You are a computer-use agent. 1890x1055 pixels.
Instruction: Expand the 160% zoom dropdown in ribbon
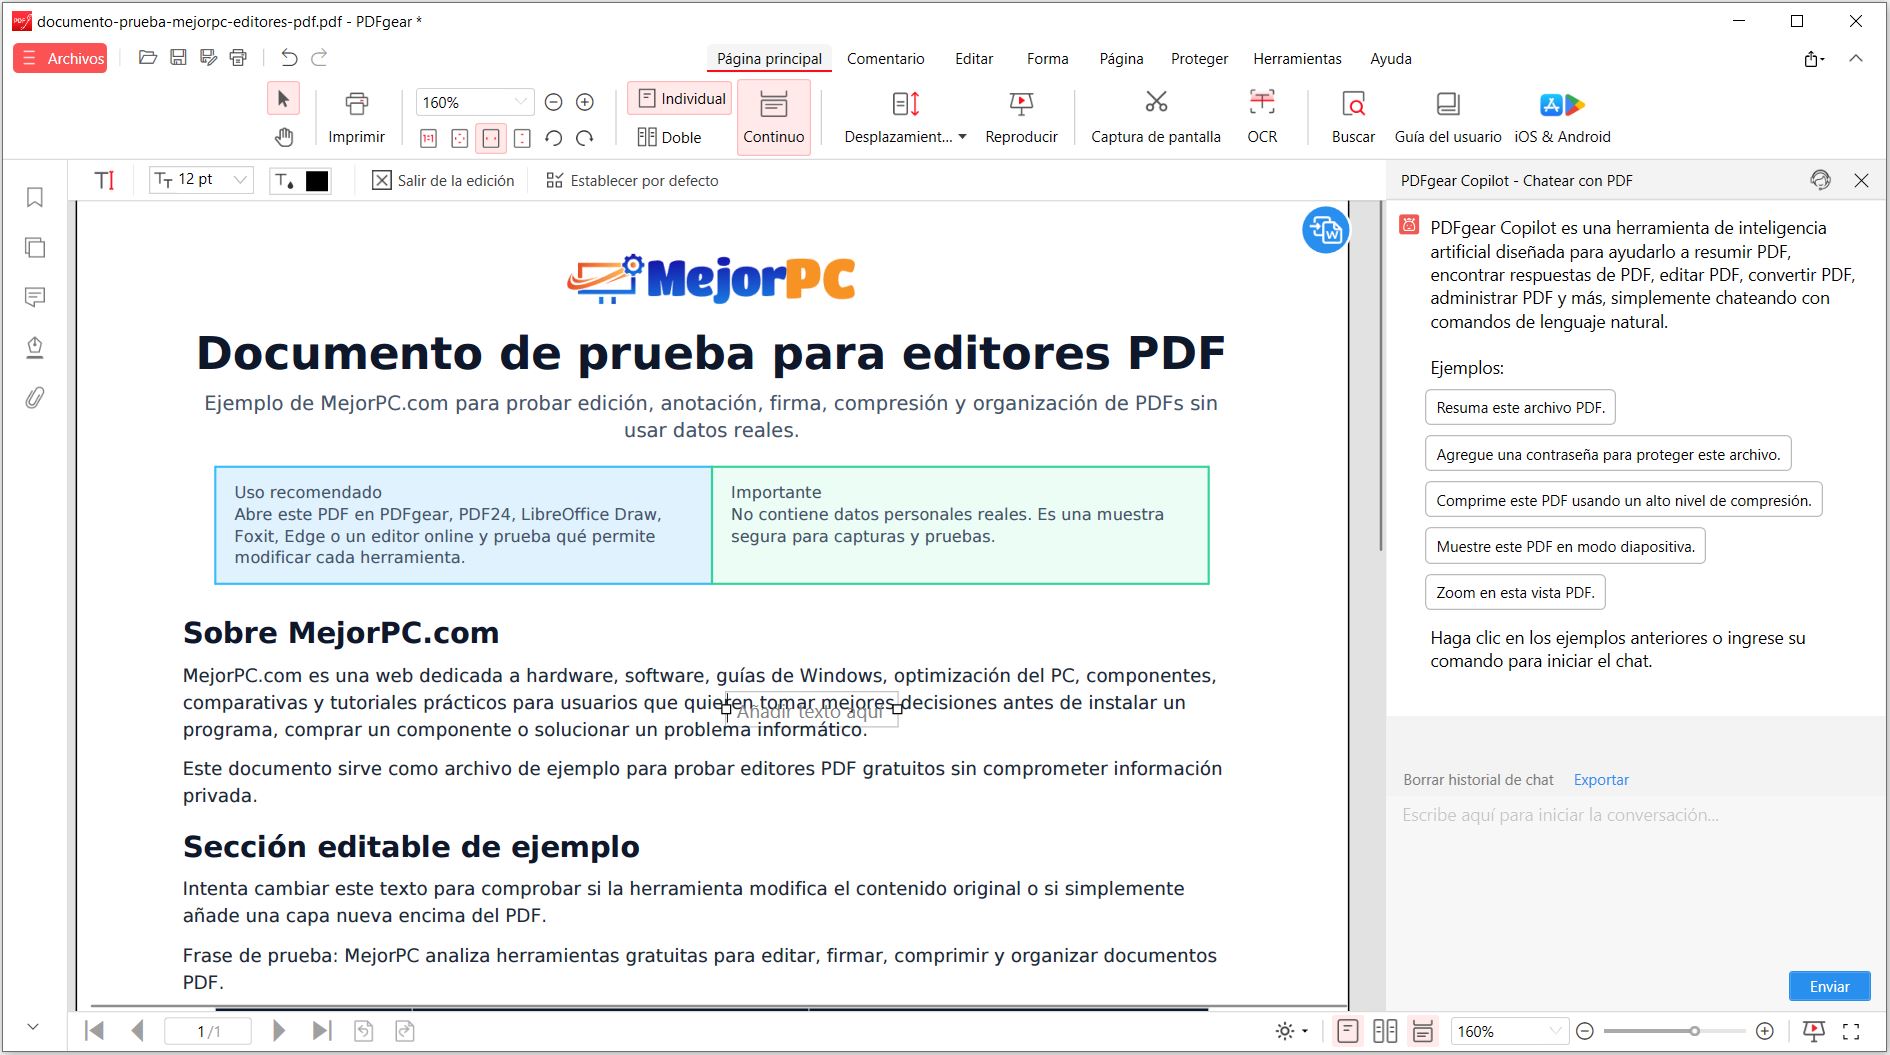coord(520,102)
